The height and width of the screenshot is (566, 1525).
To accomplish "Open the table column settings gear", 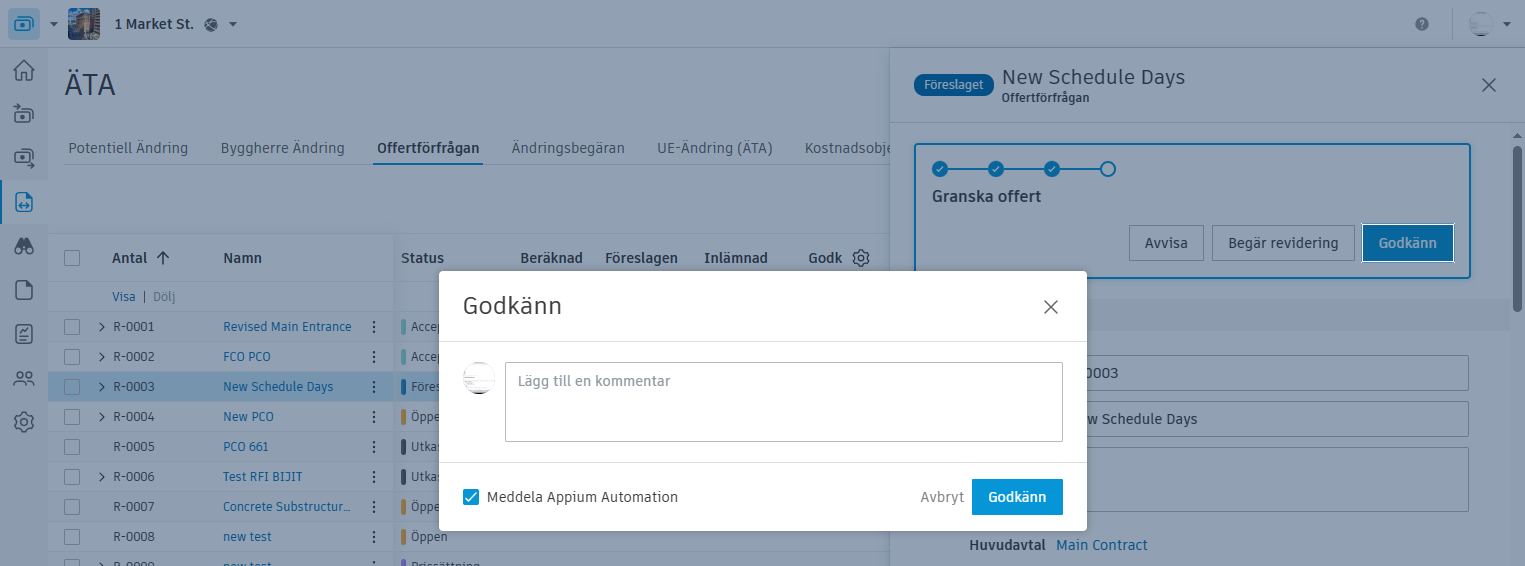I will coord(860,258).
